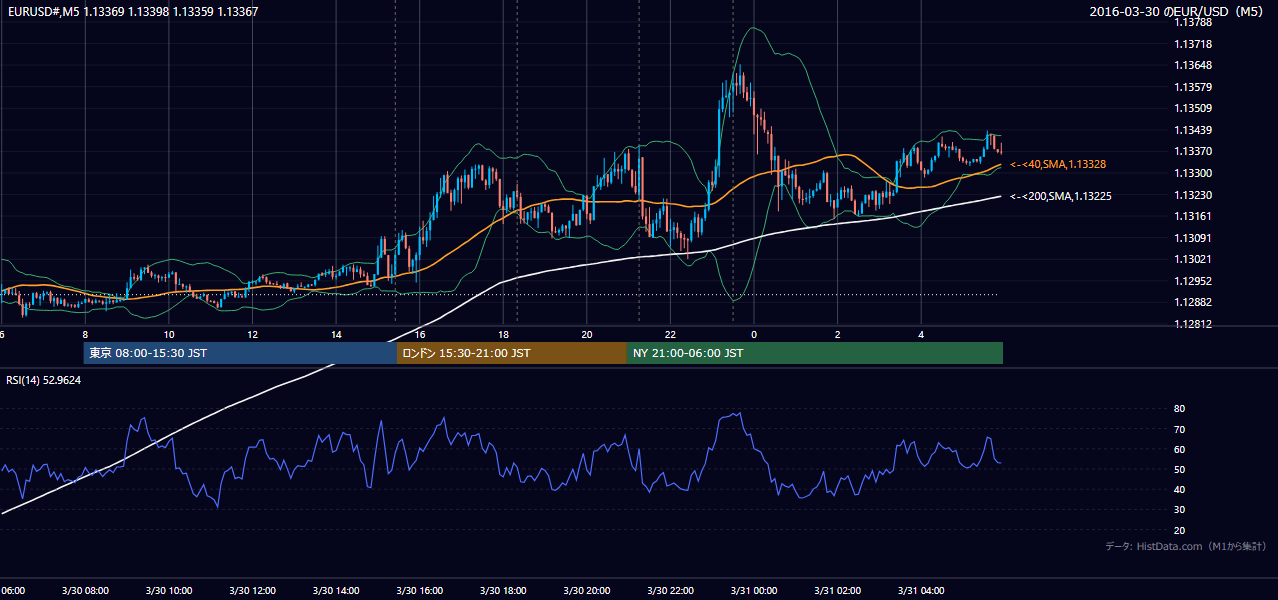The height and width of the screenshot is (600, 1278).
Task: Click hour tick 0 under the price chart
Action: coord(754,334)
